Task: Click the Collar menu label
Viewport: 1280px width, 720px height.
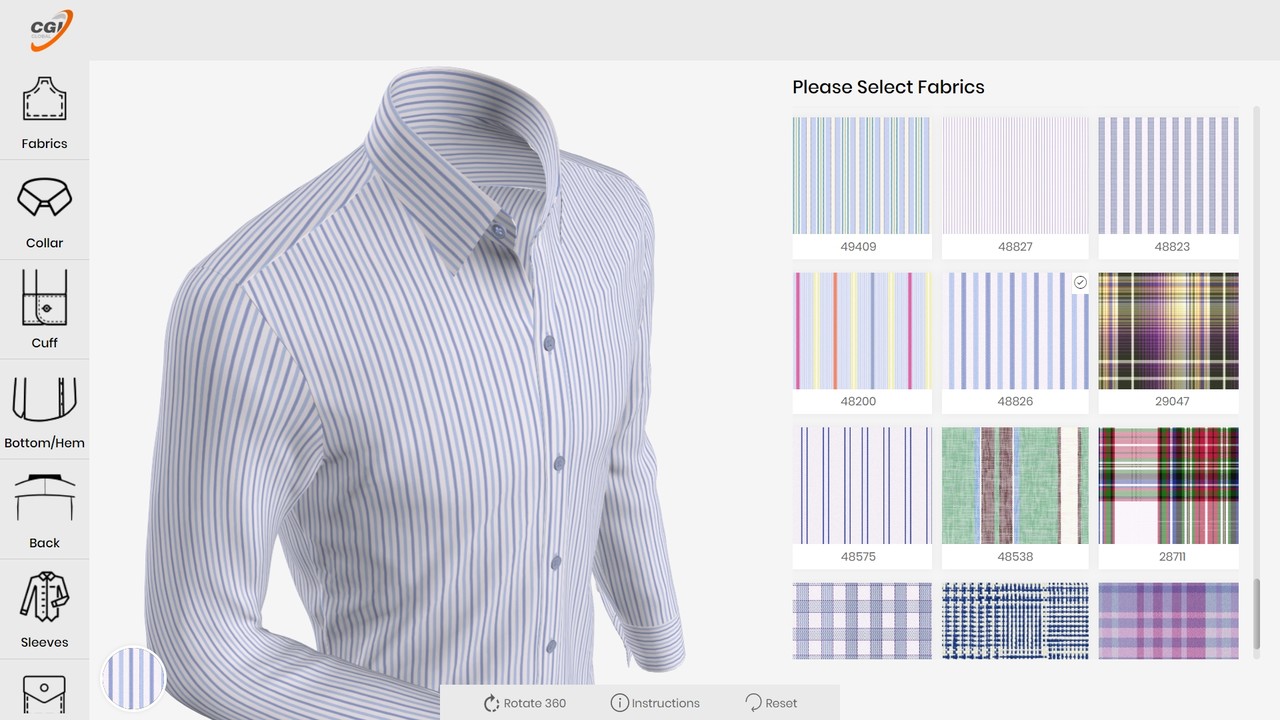Action: click(44, 243)
